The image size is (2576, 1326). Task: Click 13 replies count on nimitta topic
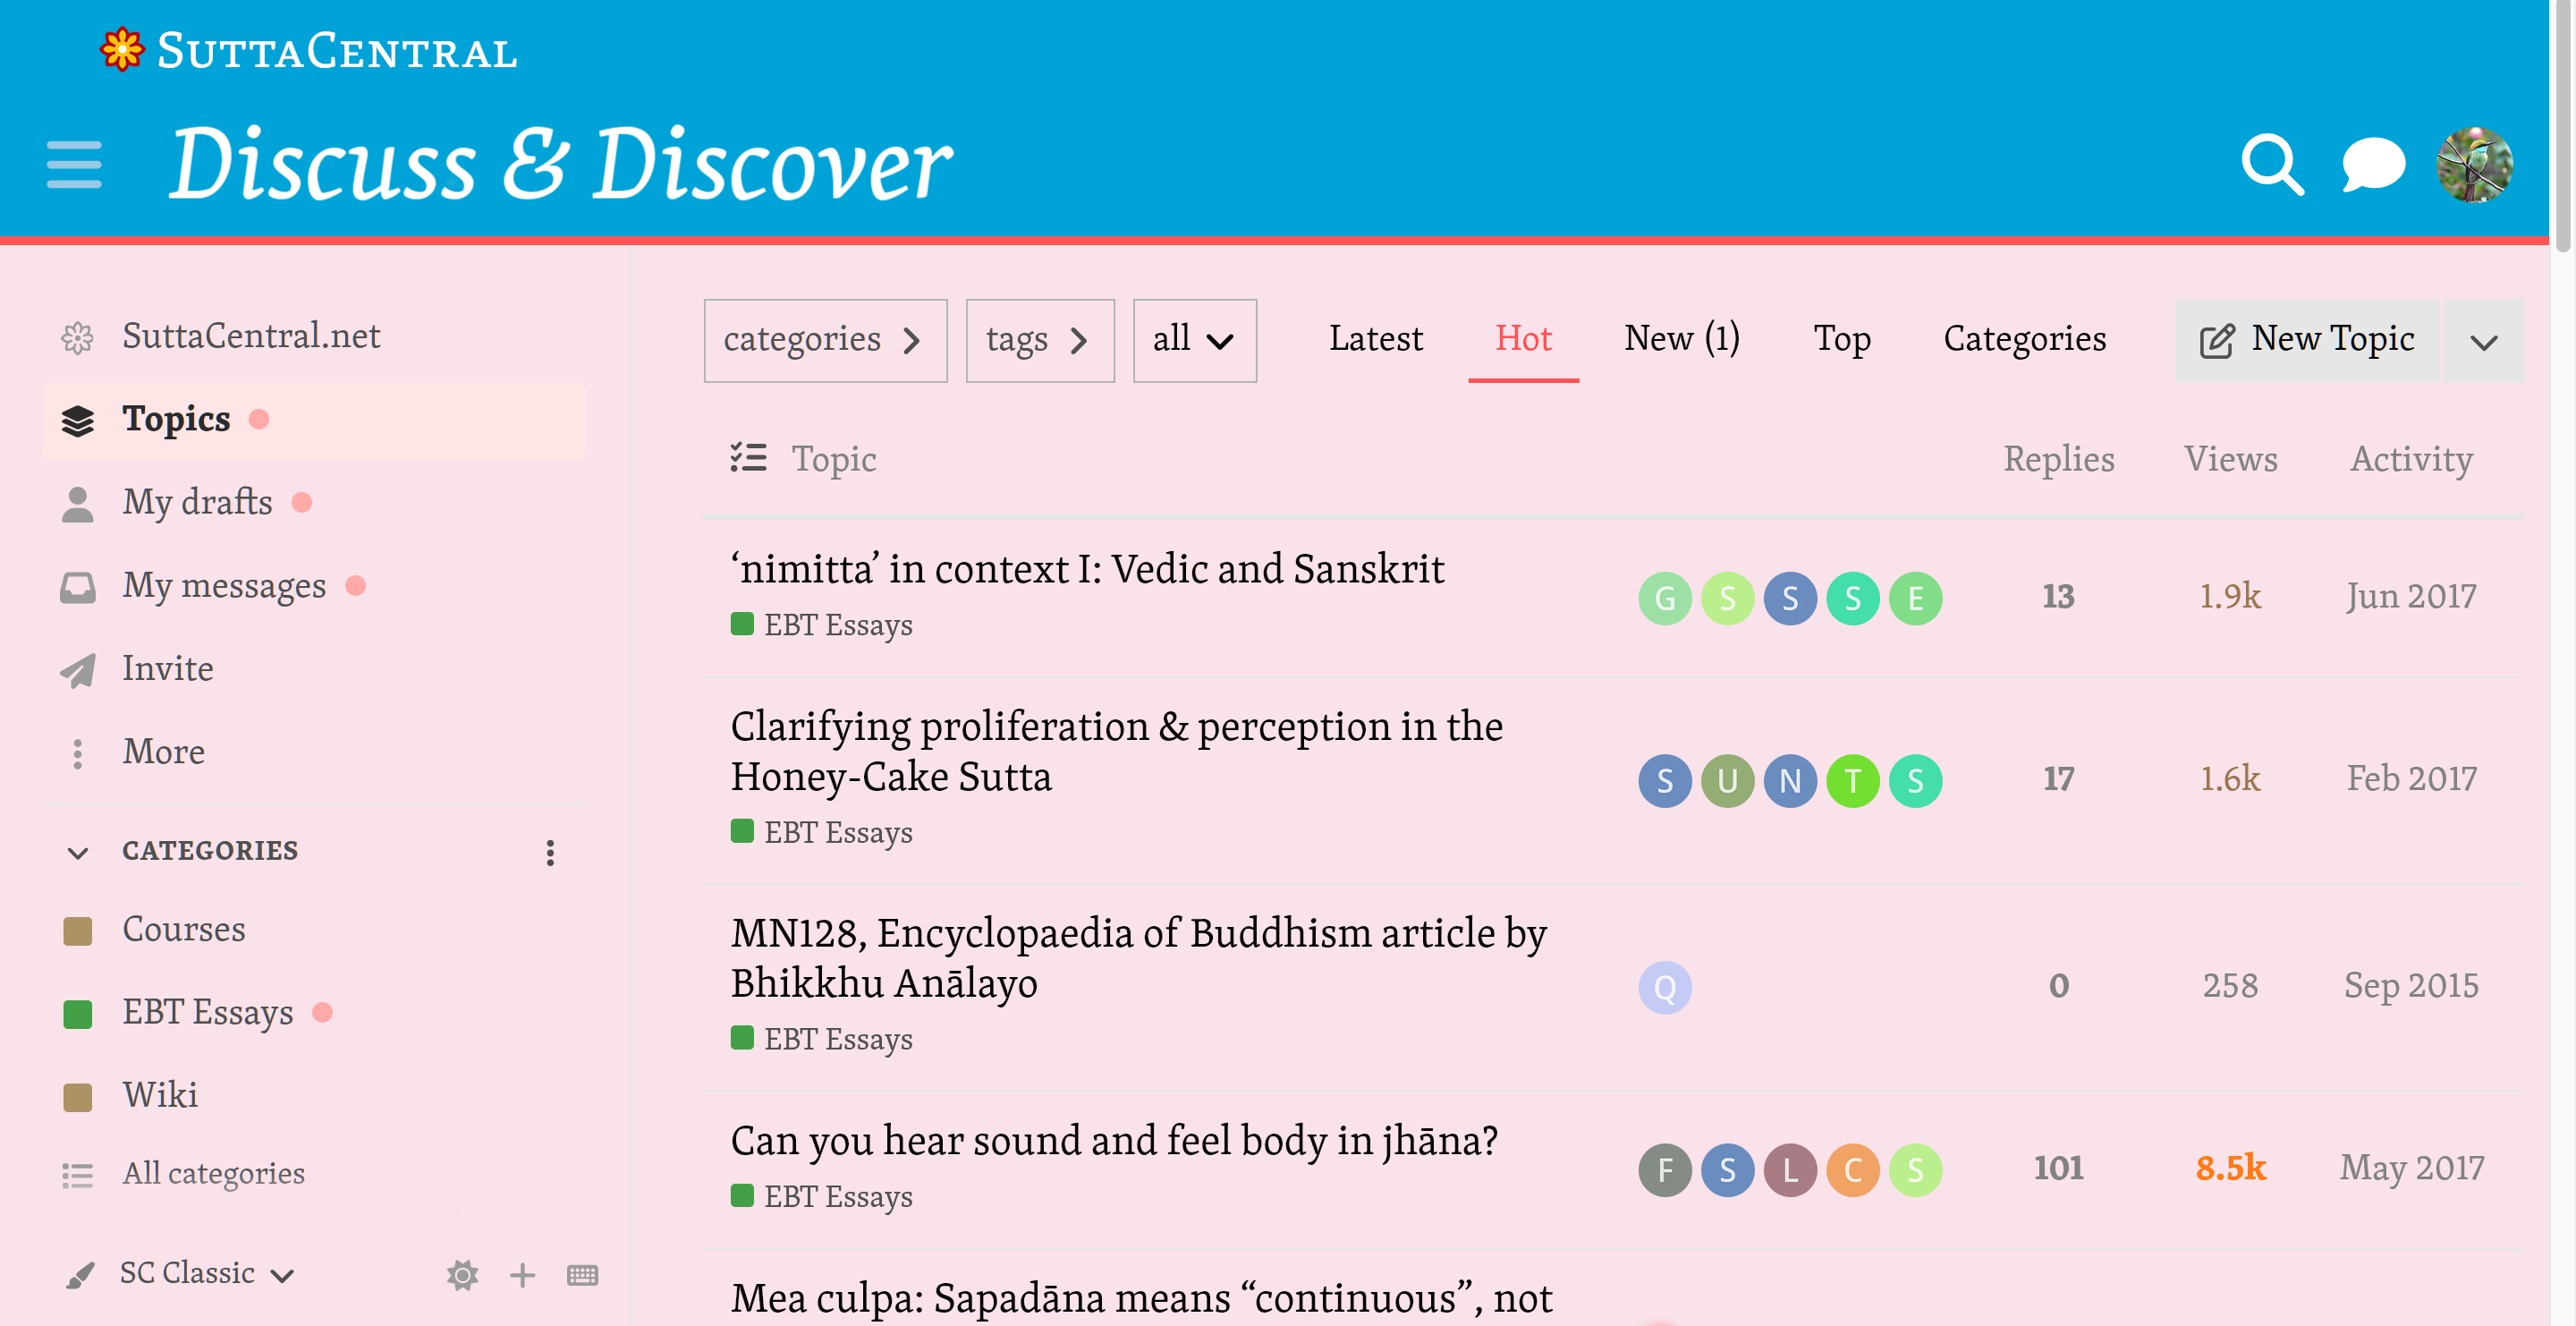[x=2058, y=597]
